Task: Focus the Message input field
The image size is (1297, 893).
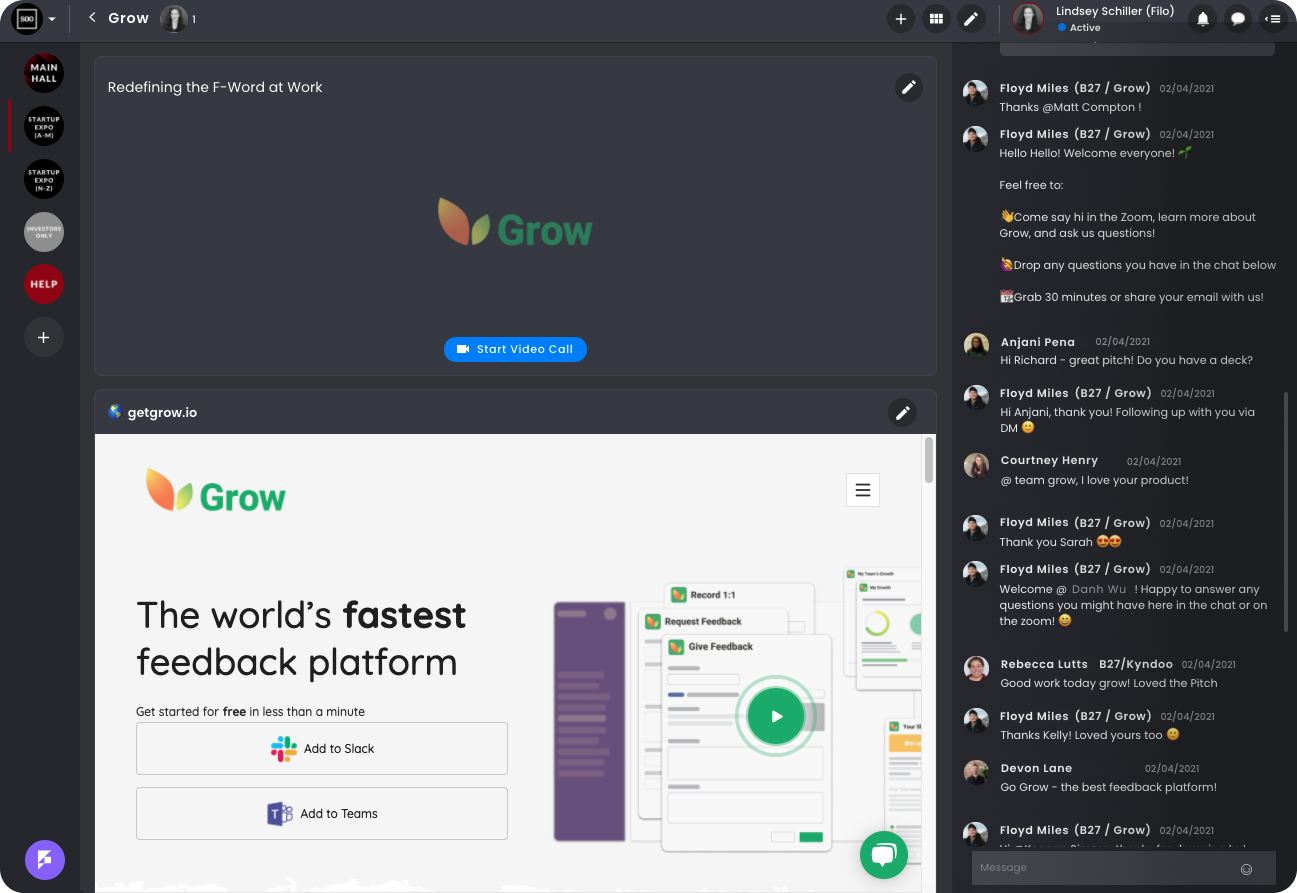Action: (1105, 868)
